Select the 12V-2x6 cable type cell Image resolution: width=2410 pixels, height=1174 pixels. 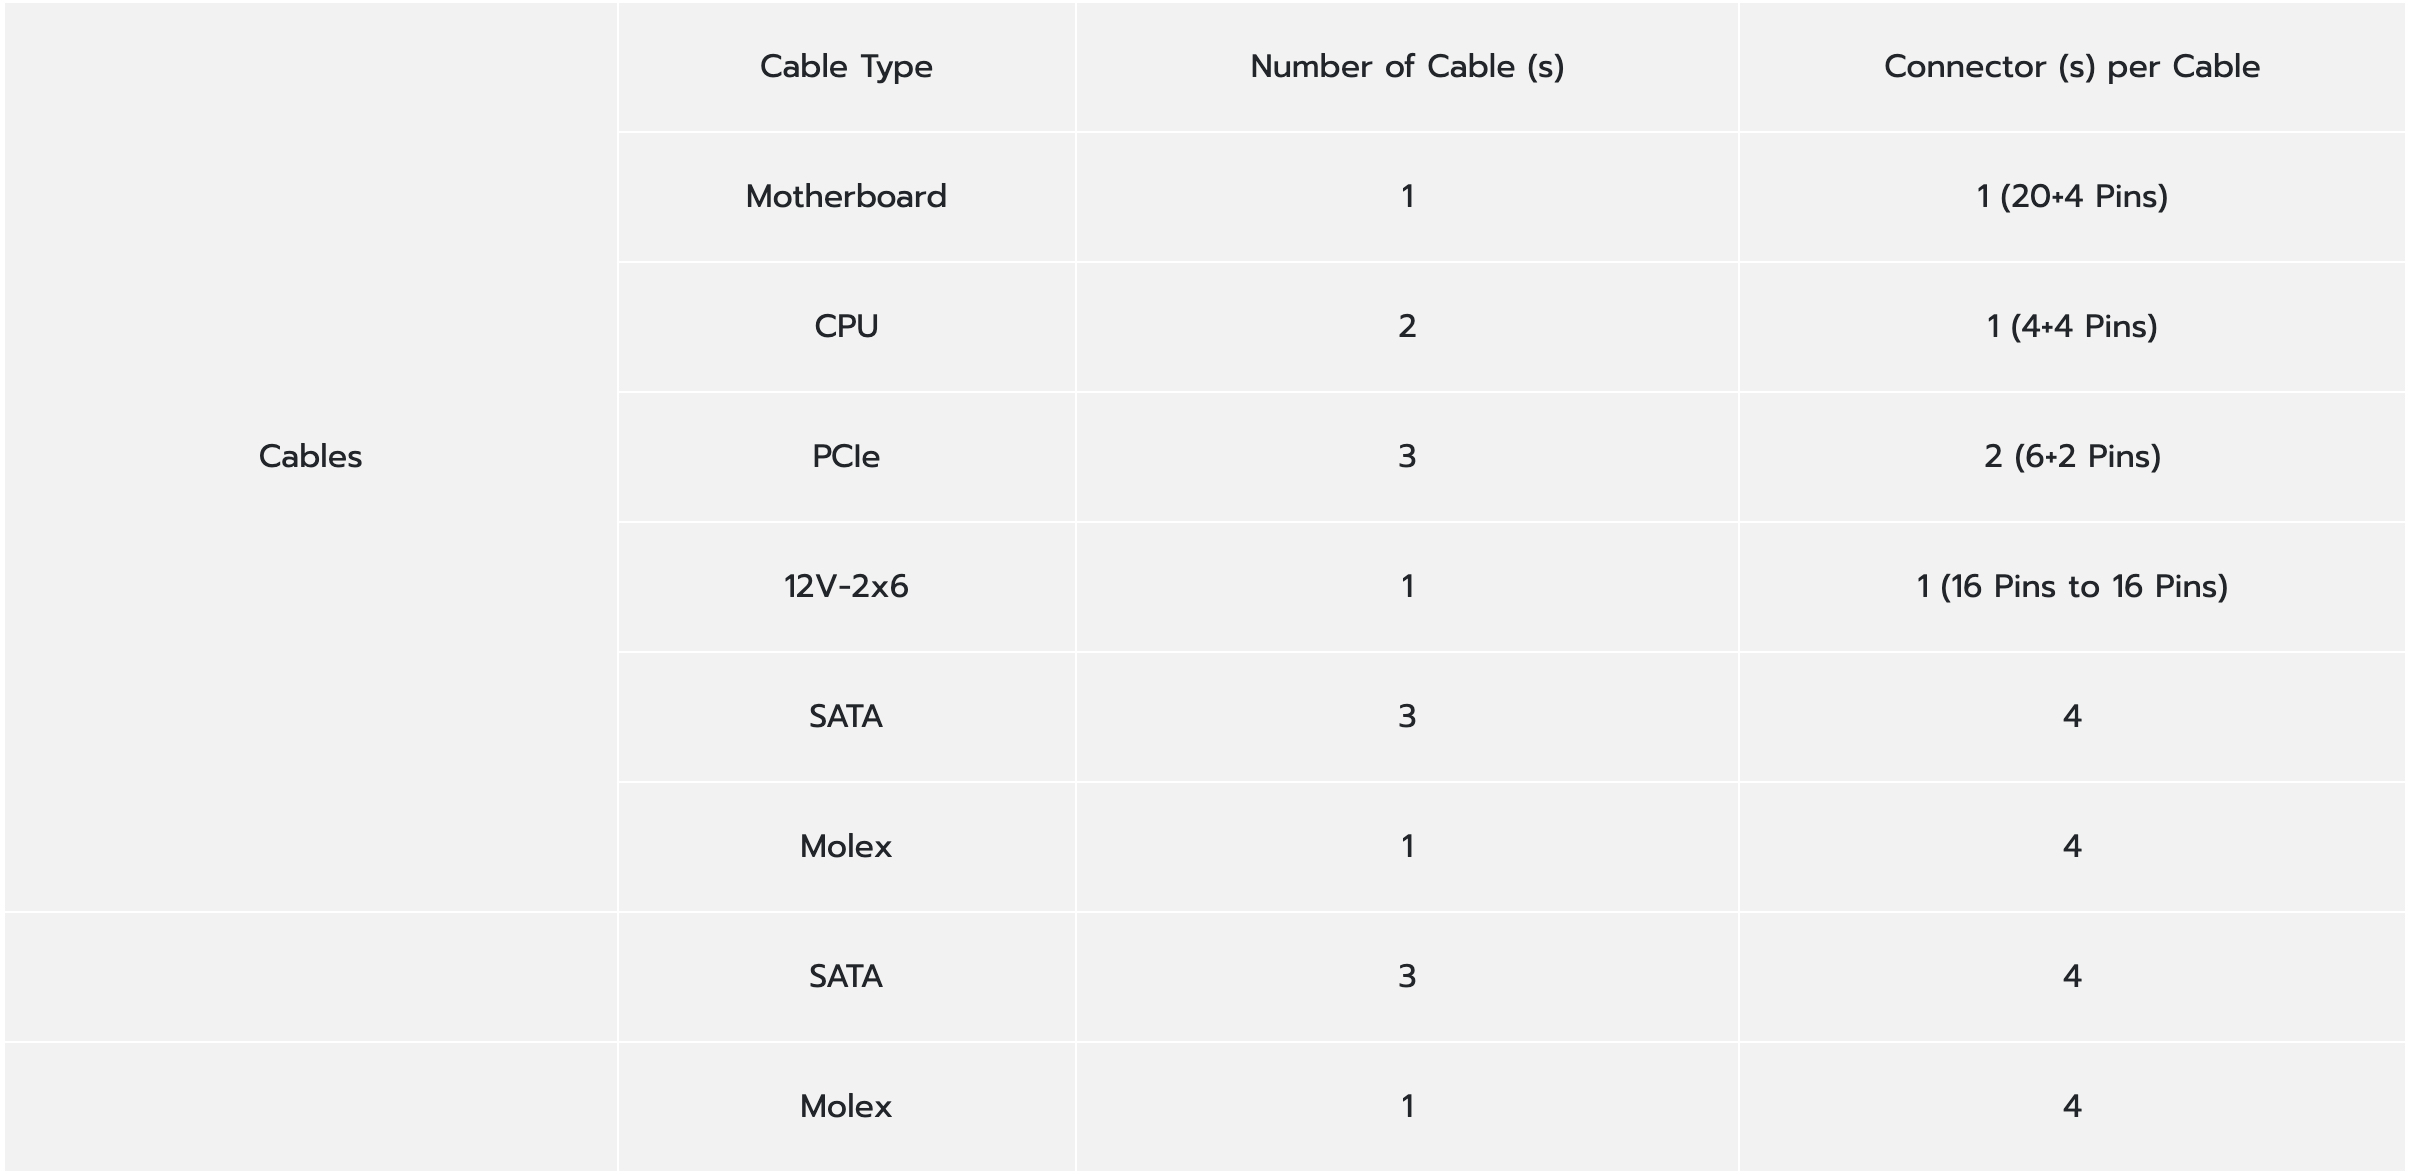click(x=846, y=587)
